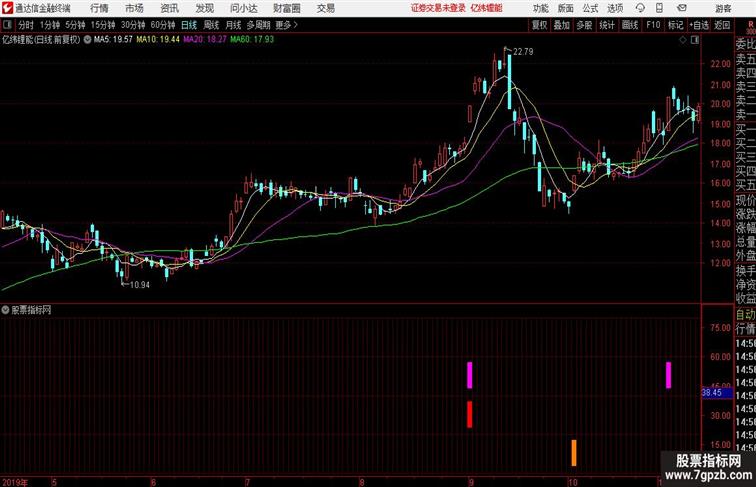Click +自选 to add to watchlist
Screen dimensions: 756x487
click(x=699, y=25)
